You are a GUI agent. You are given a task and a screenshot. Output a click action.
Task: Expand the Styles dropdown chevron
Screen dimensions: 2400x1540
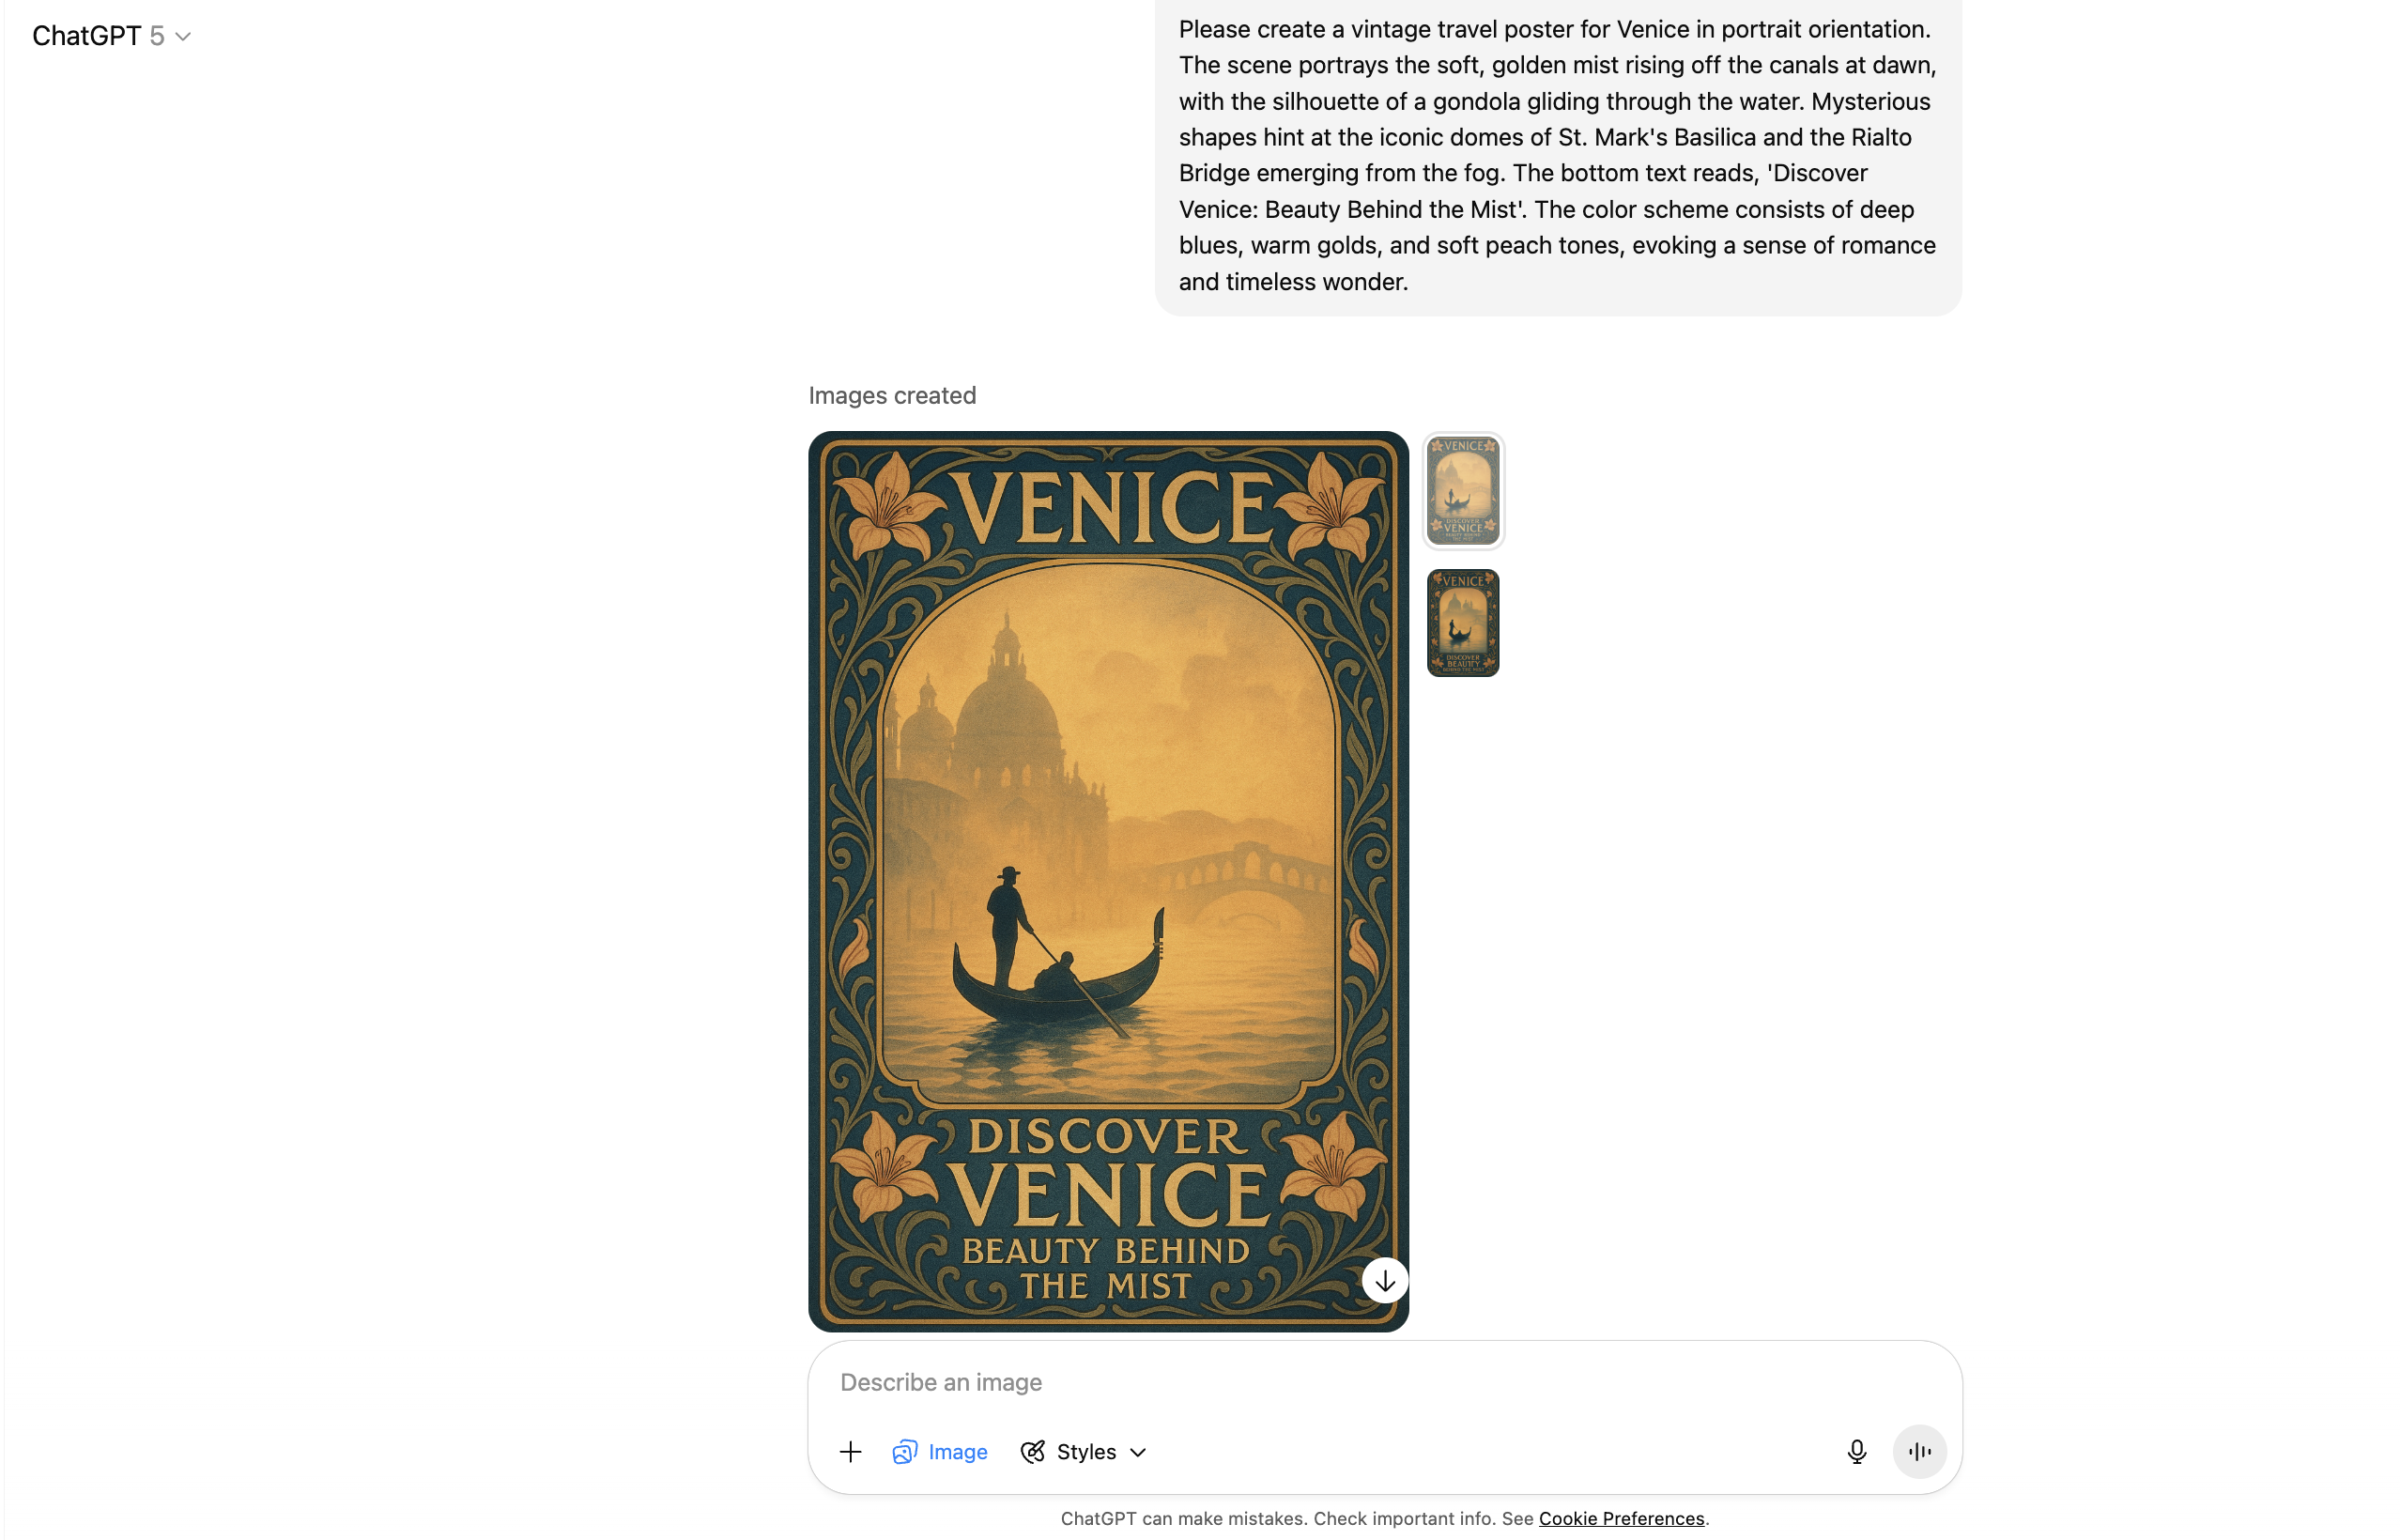tap(1138, 1453)
